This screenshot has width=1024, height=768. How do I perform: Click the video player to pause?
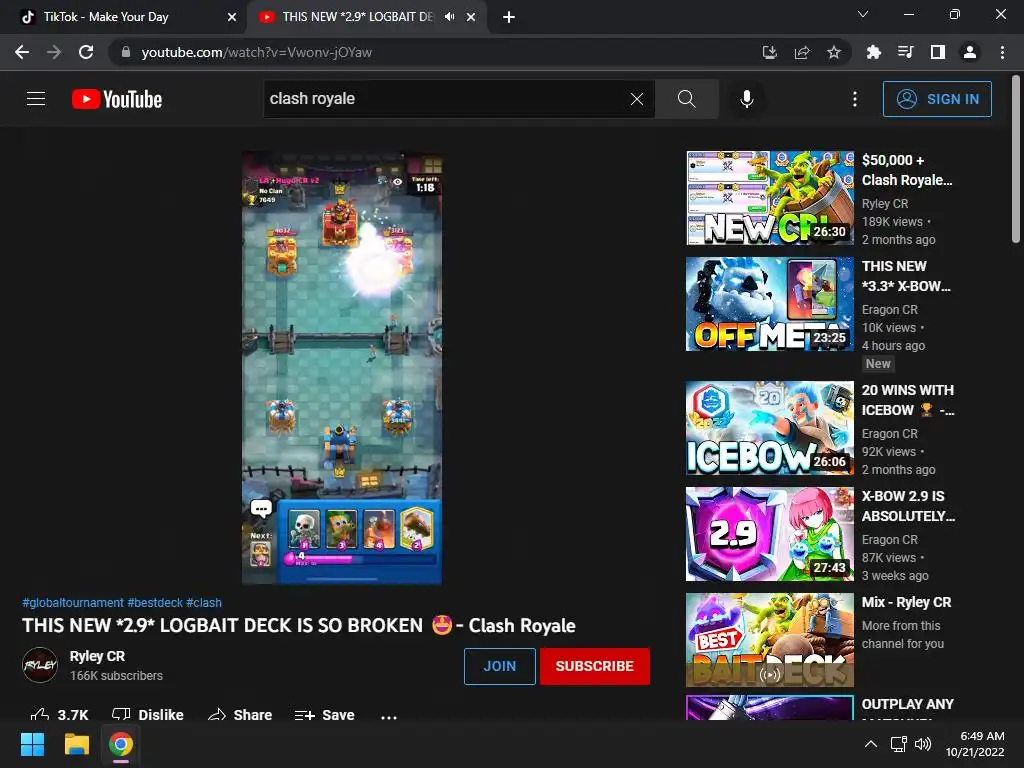point(342,368)
